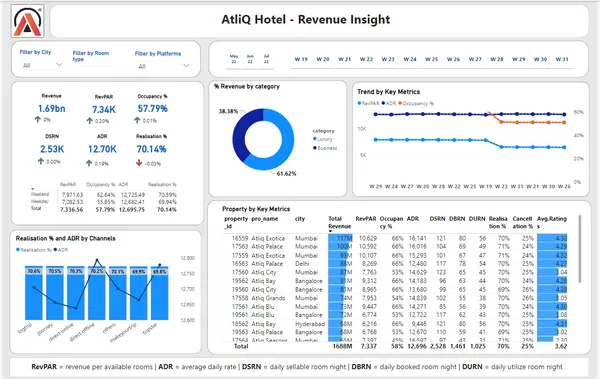Select week W 24 in the slicer
This screenshot has width=600, height=379.
click(x=410, y=59)
